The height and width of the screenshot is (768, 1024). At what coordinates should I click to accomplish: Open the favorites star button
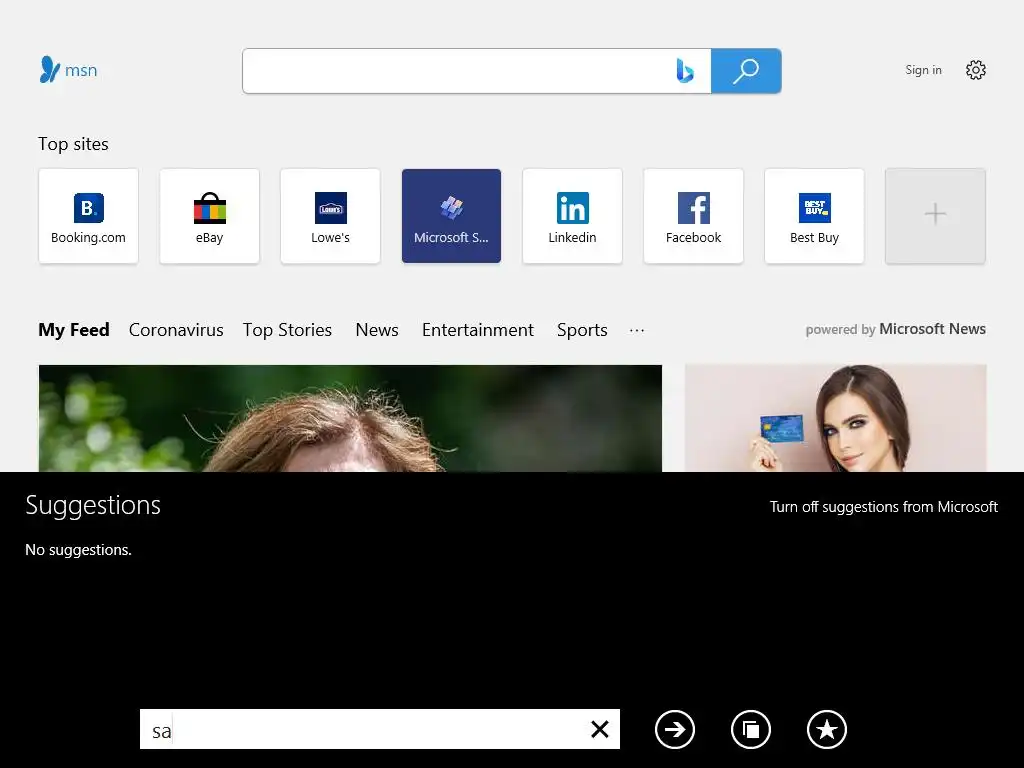[827, 729]
